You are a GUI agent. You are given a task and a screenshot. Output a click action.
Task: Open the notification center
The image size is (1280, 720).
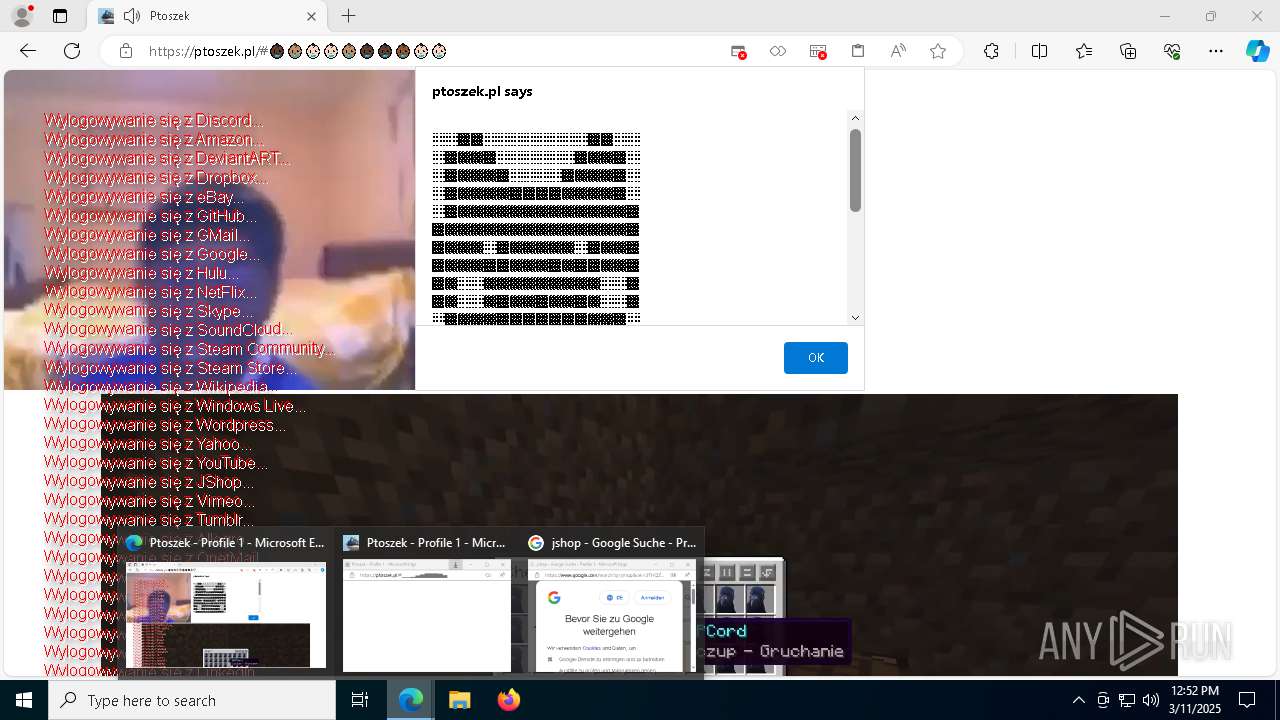pos(1247,700)
